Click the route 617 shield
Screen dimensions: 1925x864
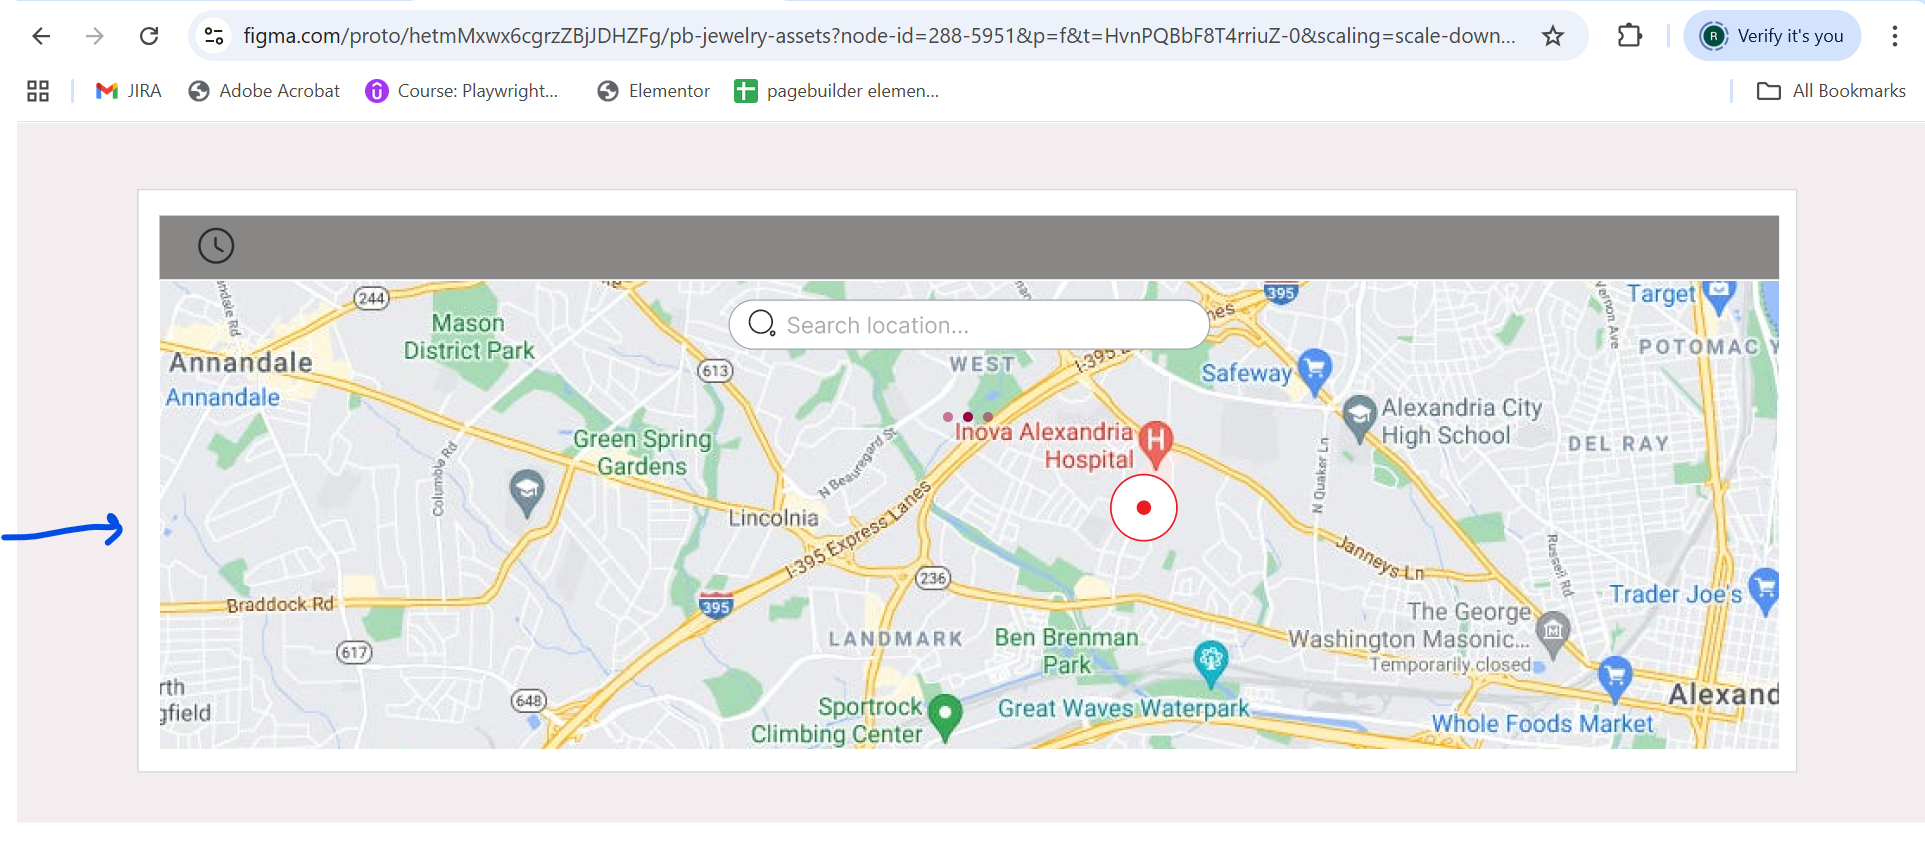coord(354,653)
